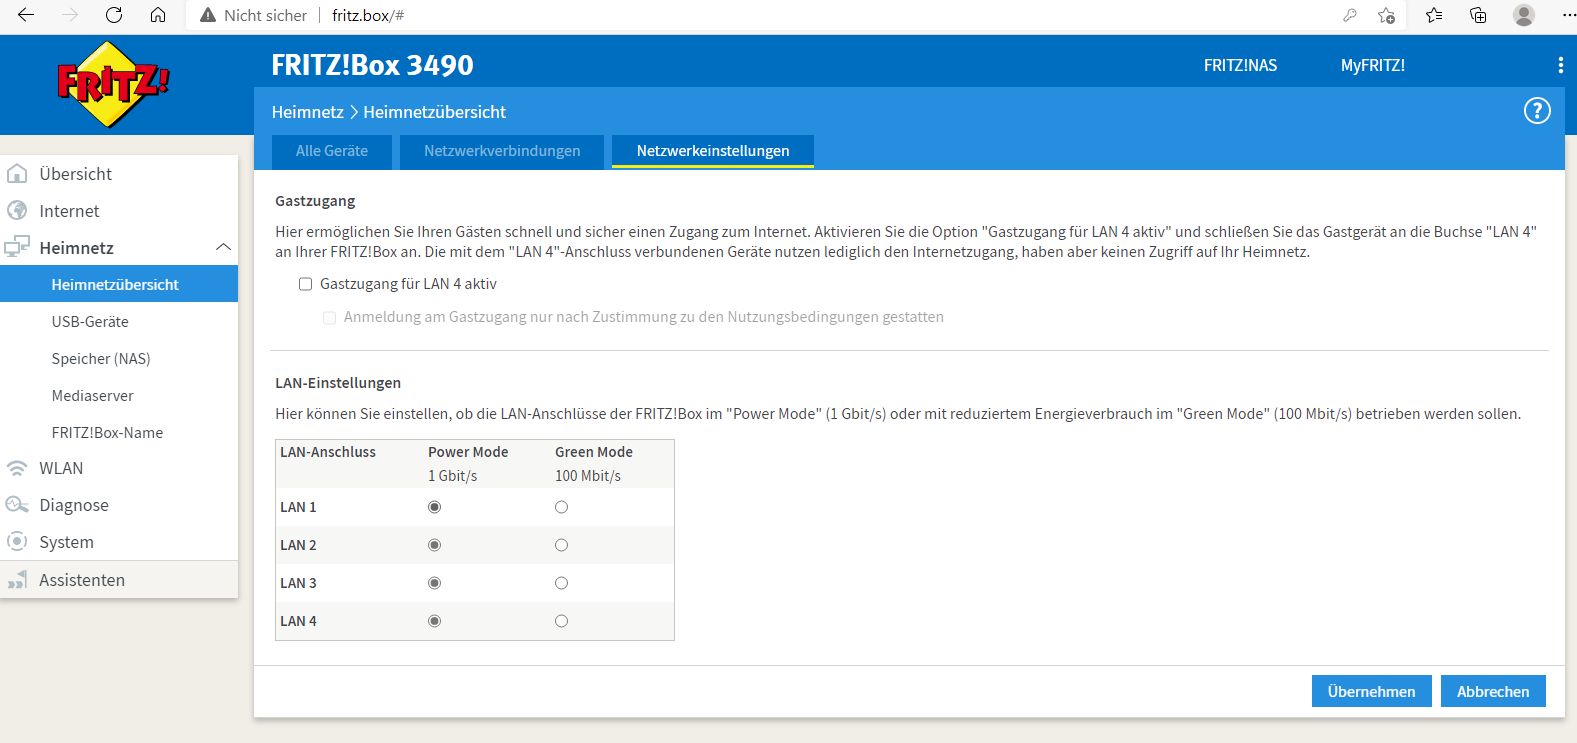This screenshot has width=1577, height=743.
Task: Click the Übernehmen button
Action: coord(1371,691)
